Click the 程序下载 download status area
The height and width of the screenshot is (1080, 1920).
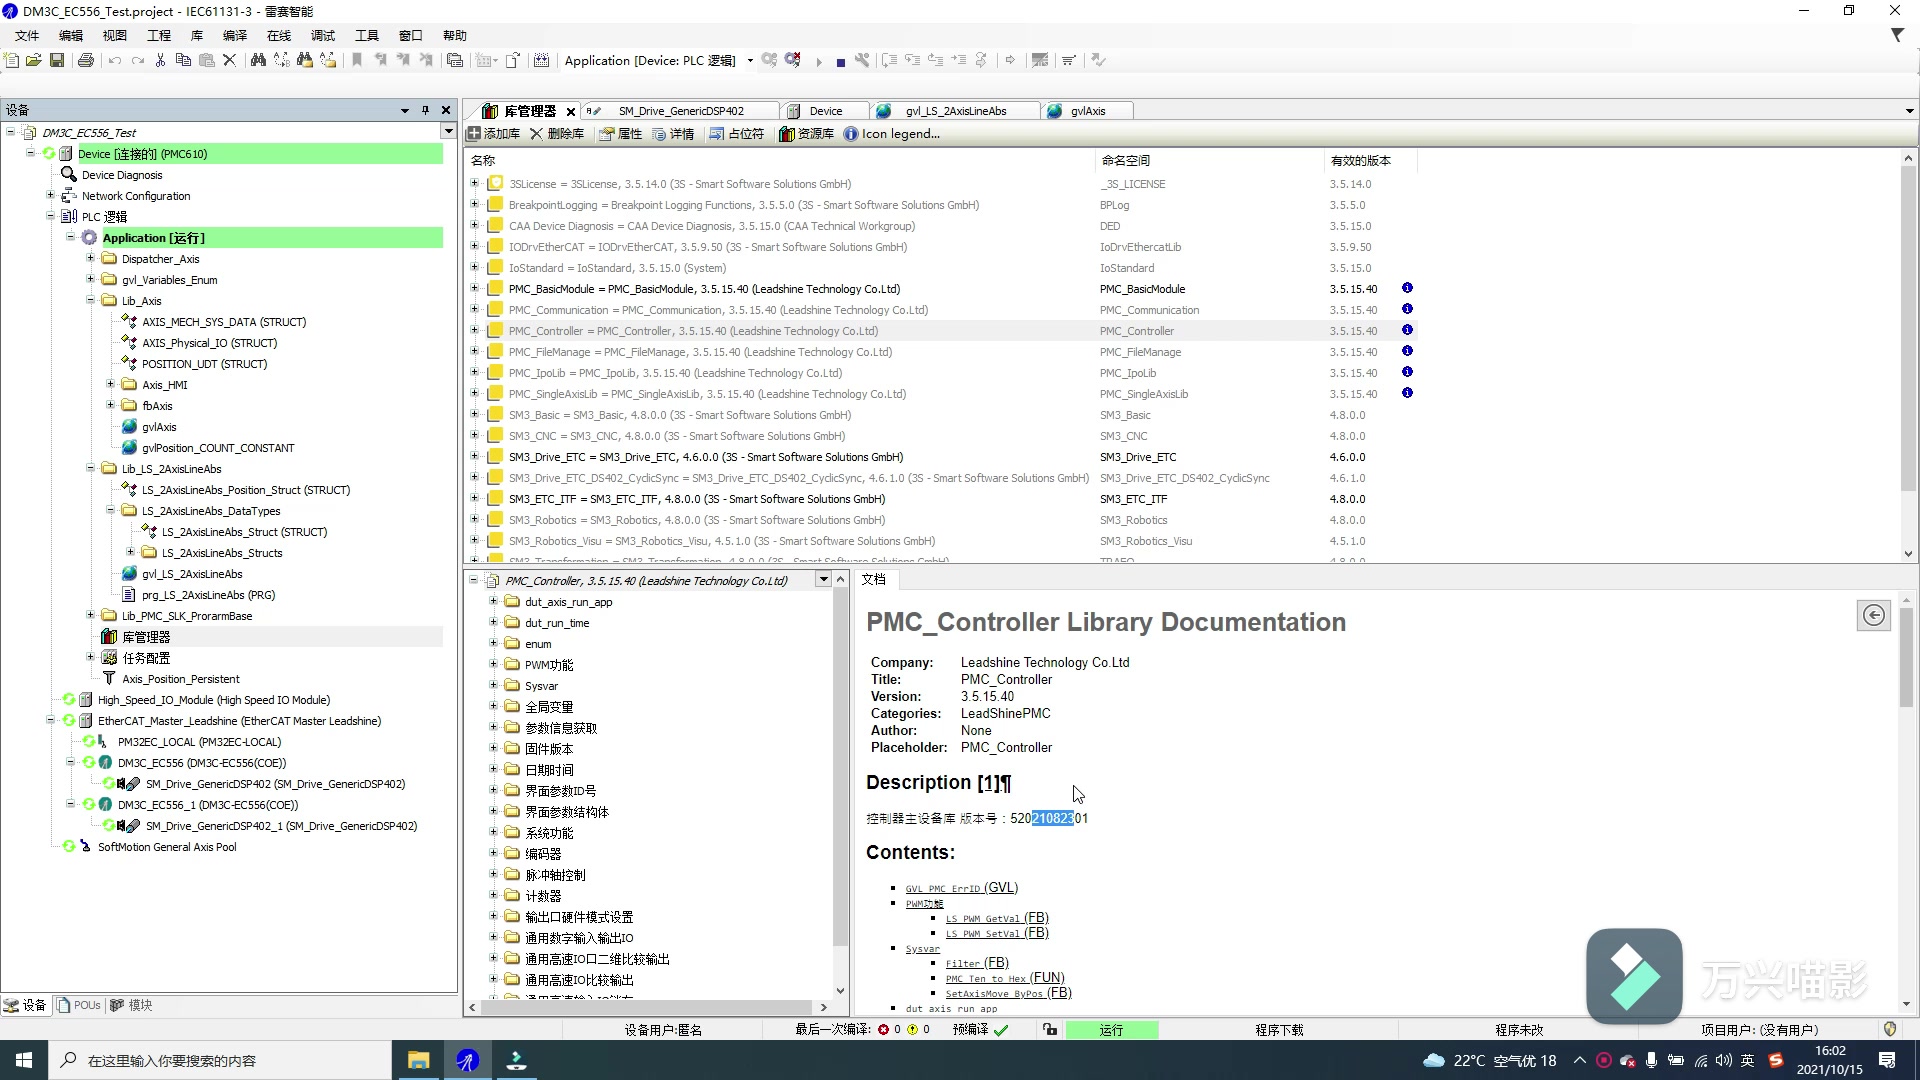click(x=1286, y=1030)
